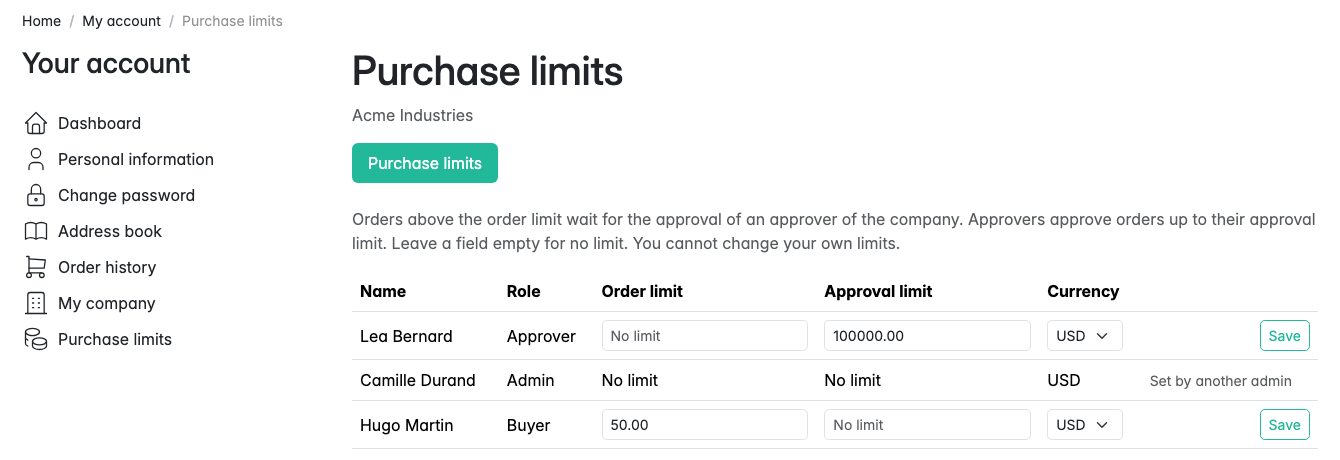Viewport: 1340px width, 460px height.
Task: Click the name Lea Bernard
Action: pyautogui.click(x=406, y=336)
